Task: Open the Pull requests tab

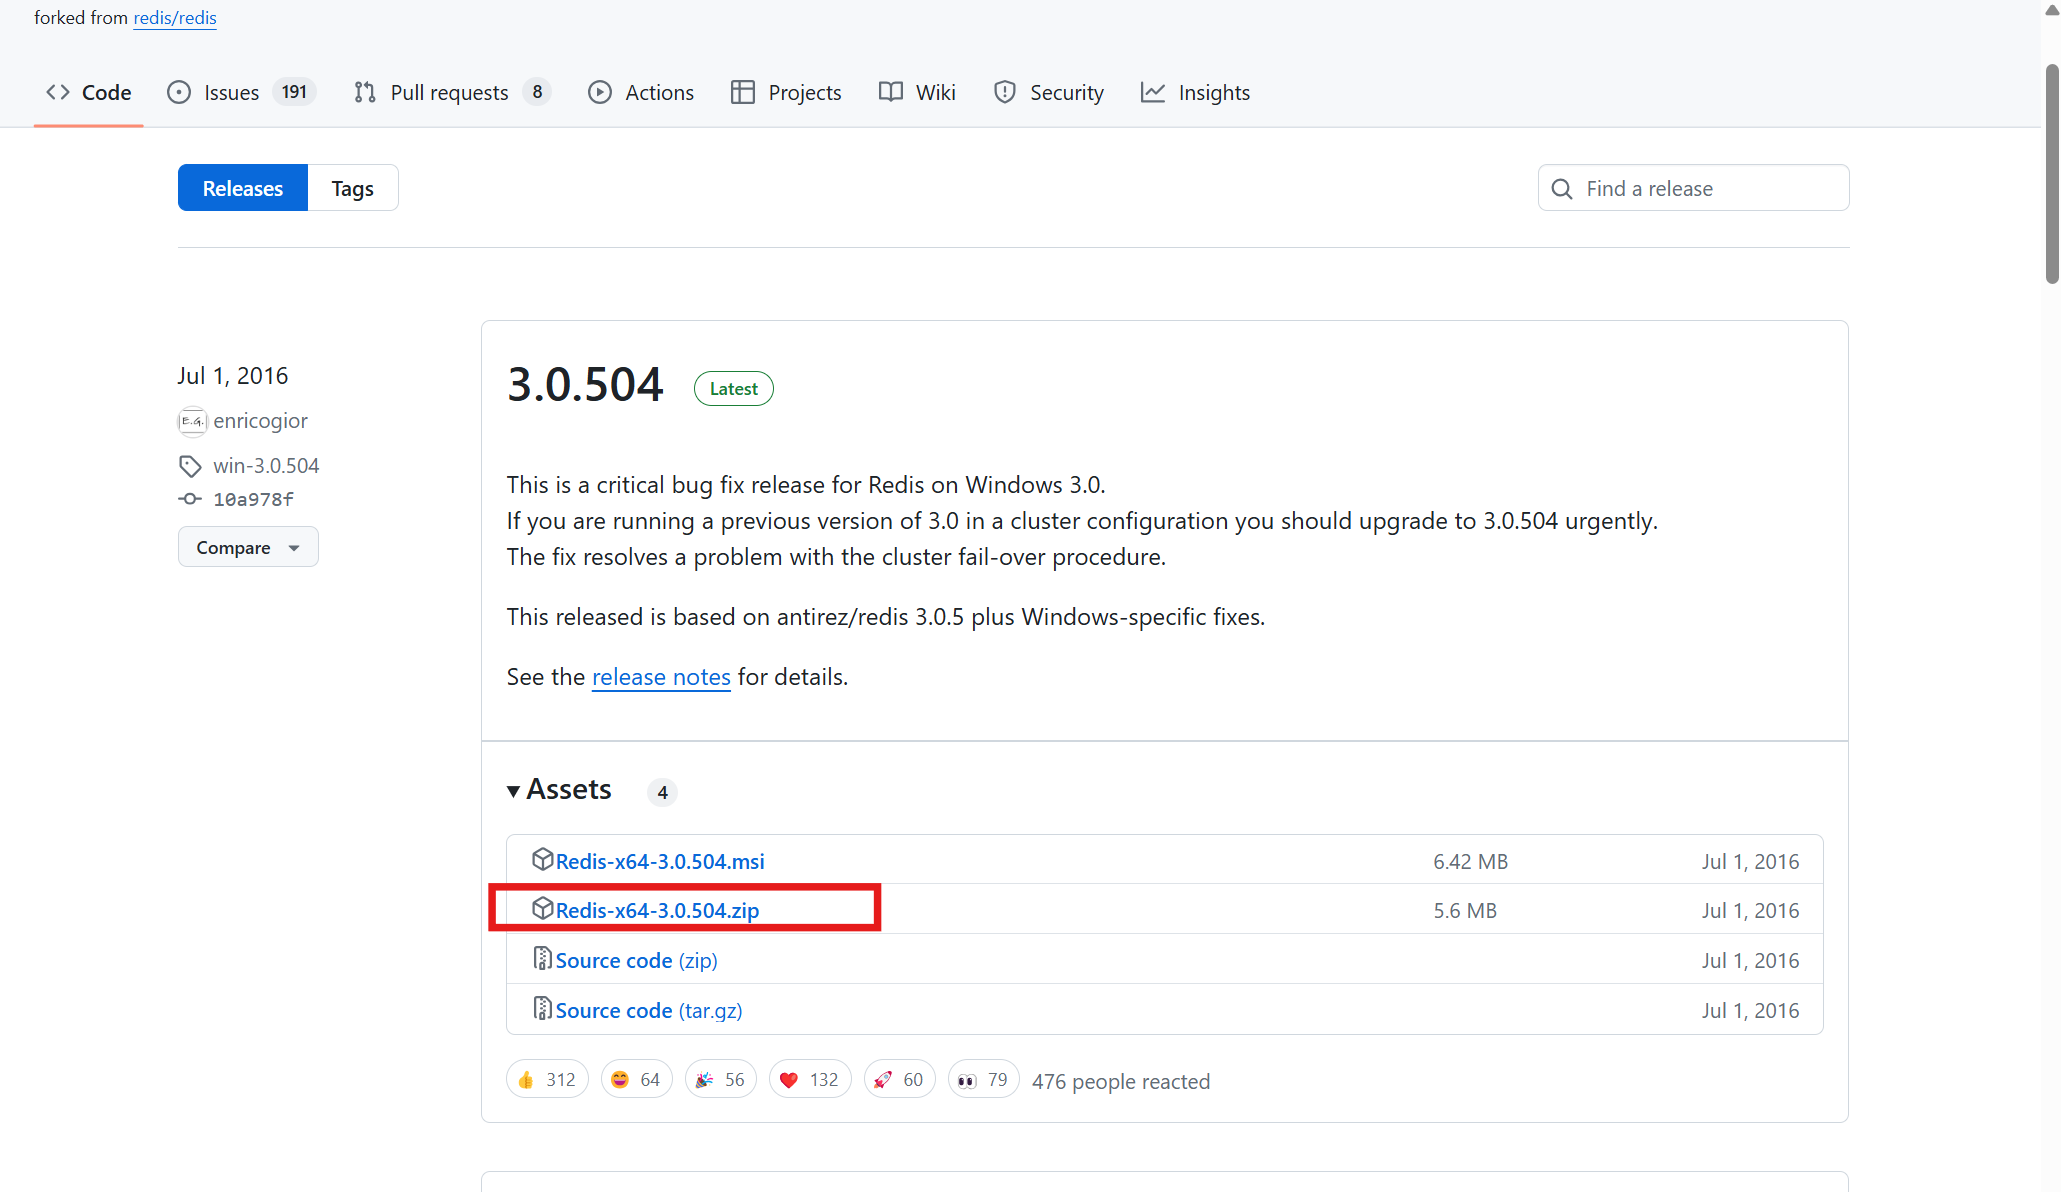Action: pos(451,92)
